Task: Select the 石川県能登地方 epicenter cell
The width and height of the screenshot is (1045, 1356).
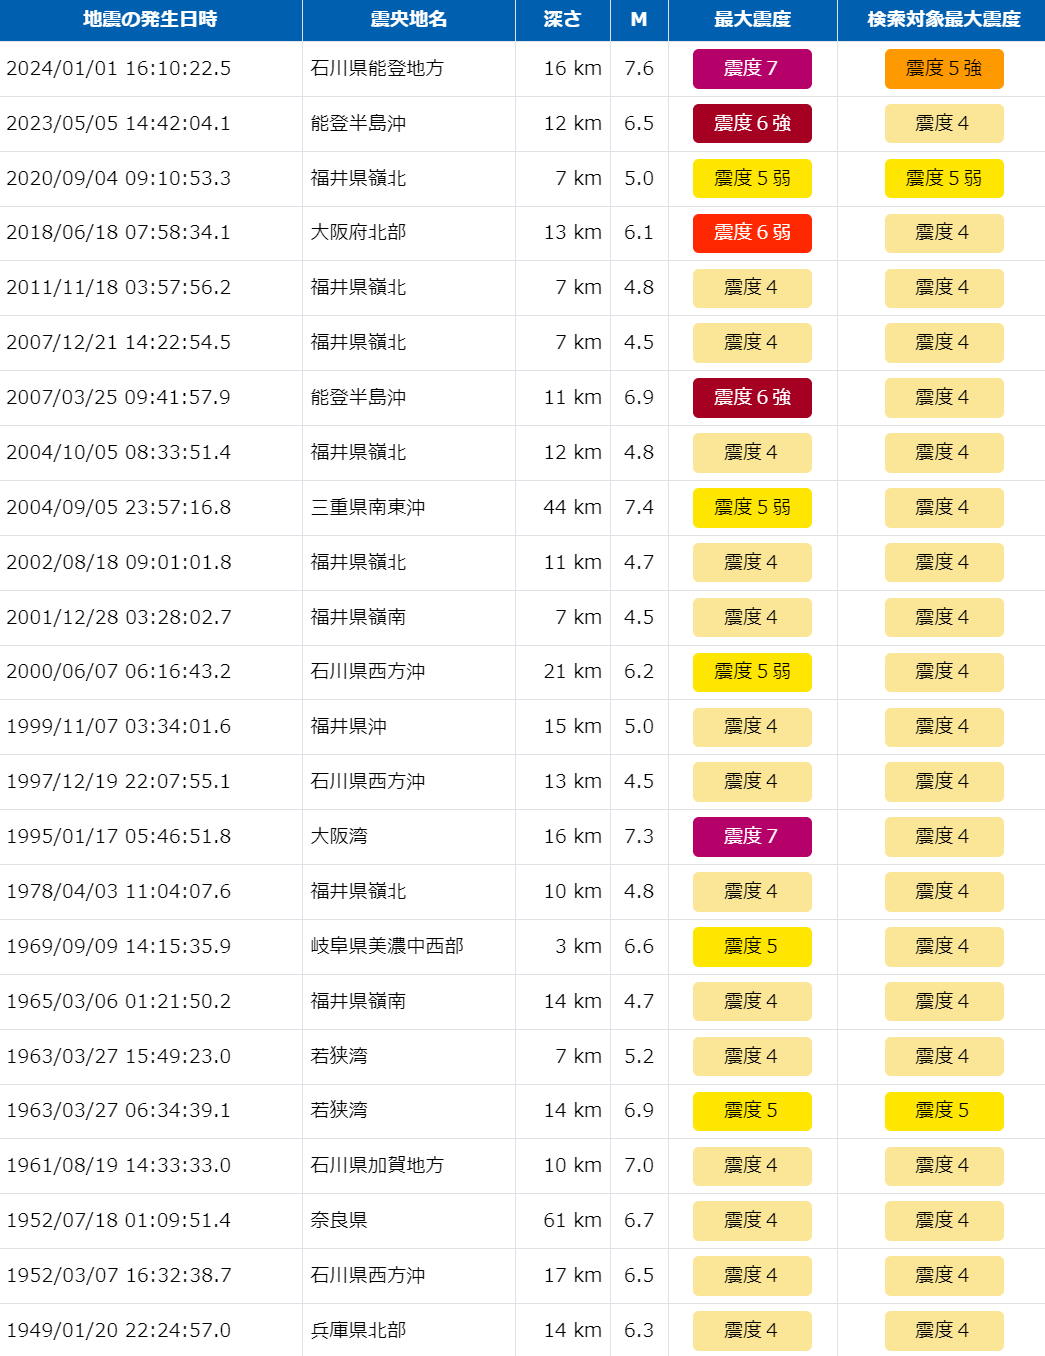Action: pos(377,68)
